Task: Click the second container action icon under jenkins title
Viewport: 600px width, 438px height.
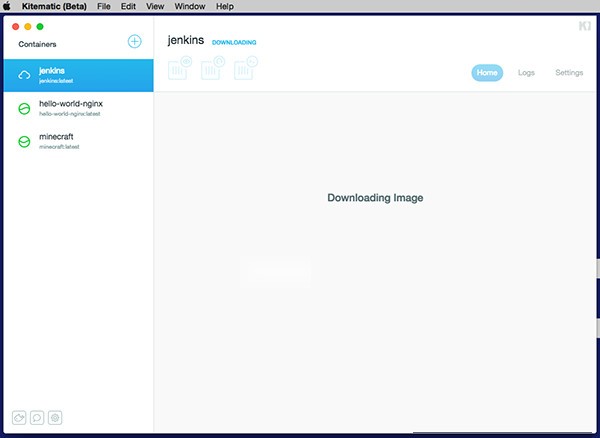Action: coord(212,68)
